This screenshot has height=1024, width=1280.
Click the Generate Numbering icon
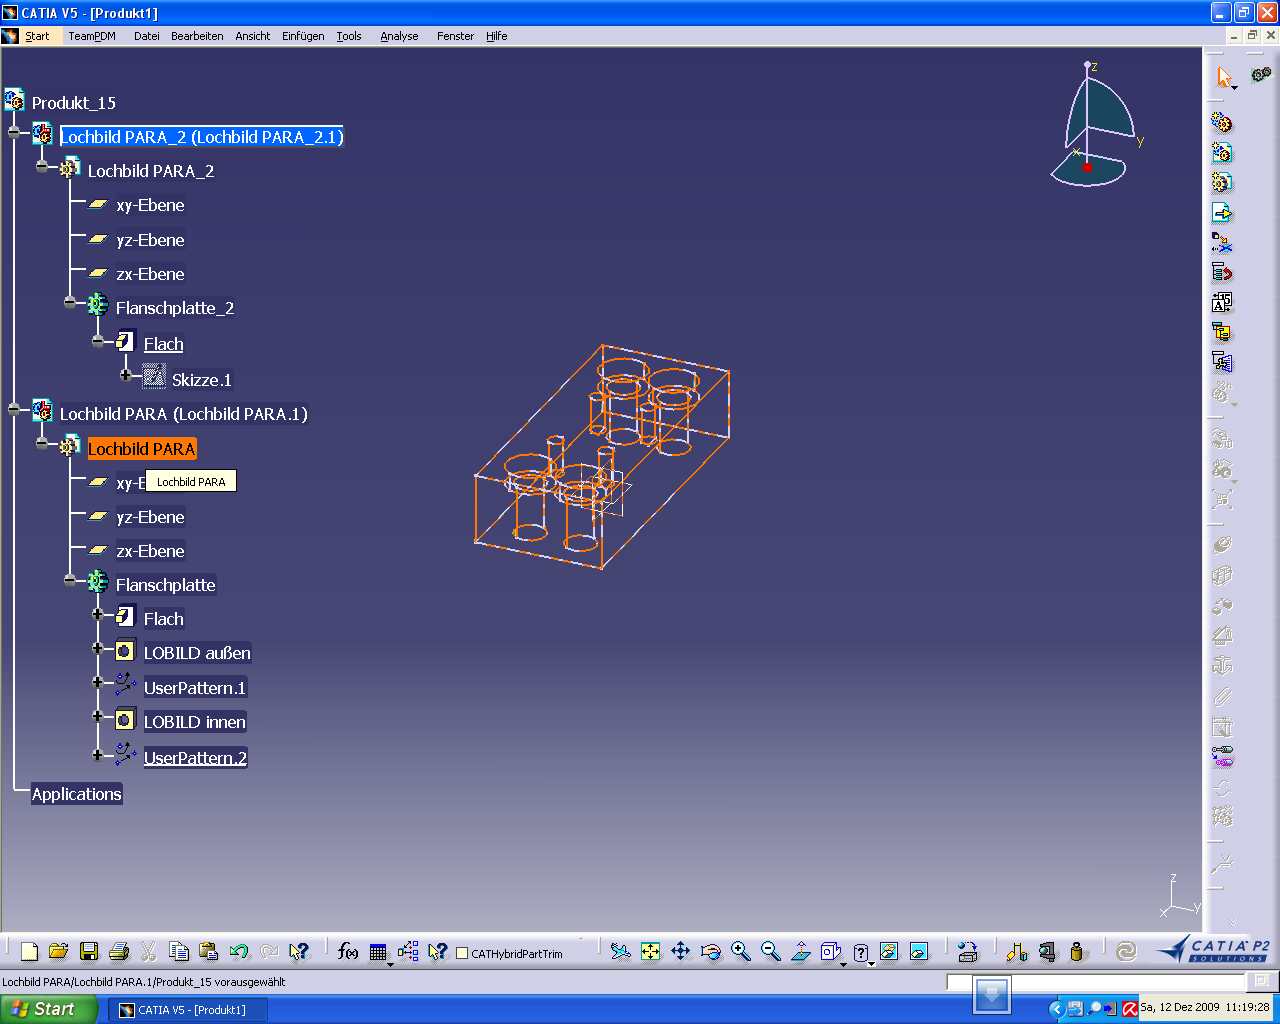(1222, 303)
